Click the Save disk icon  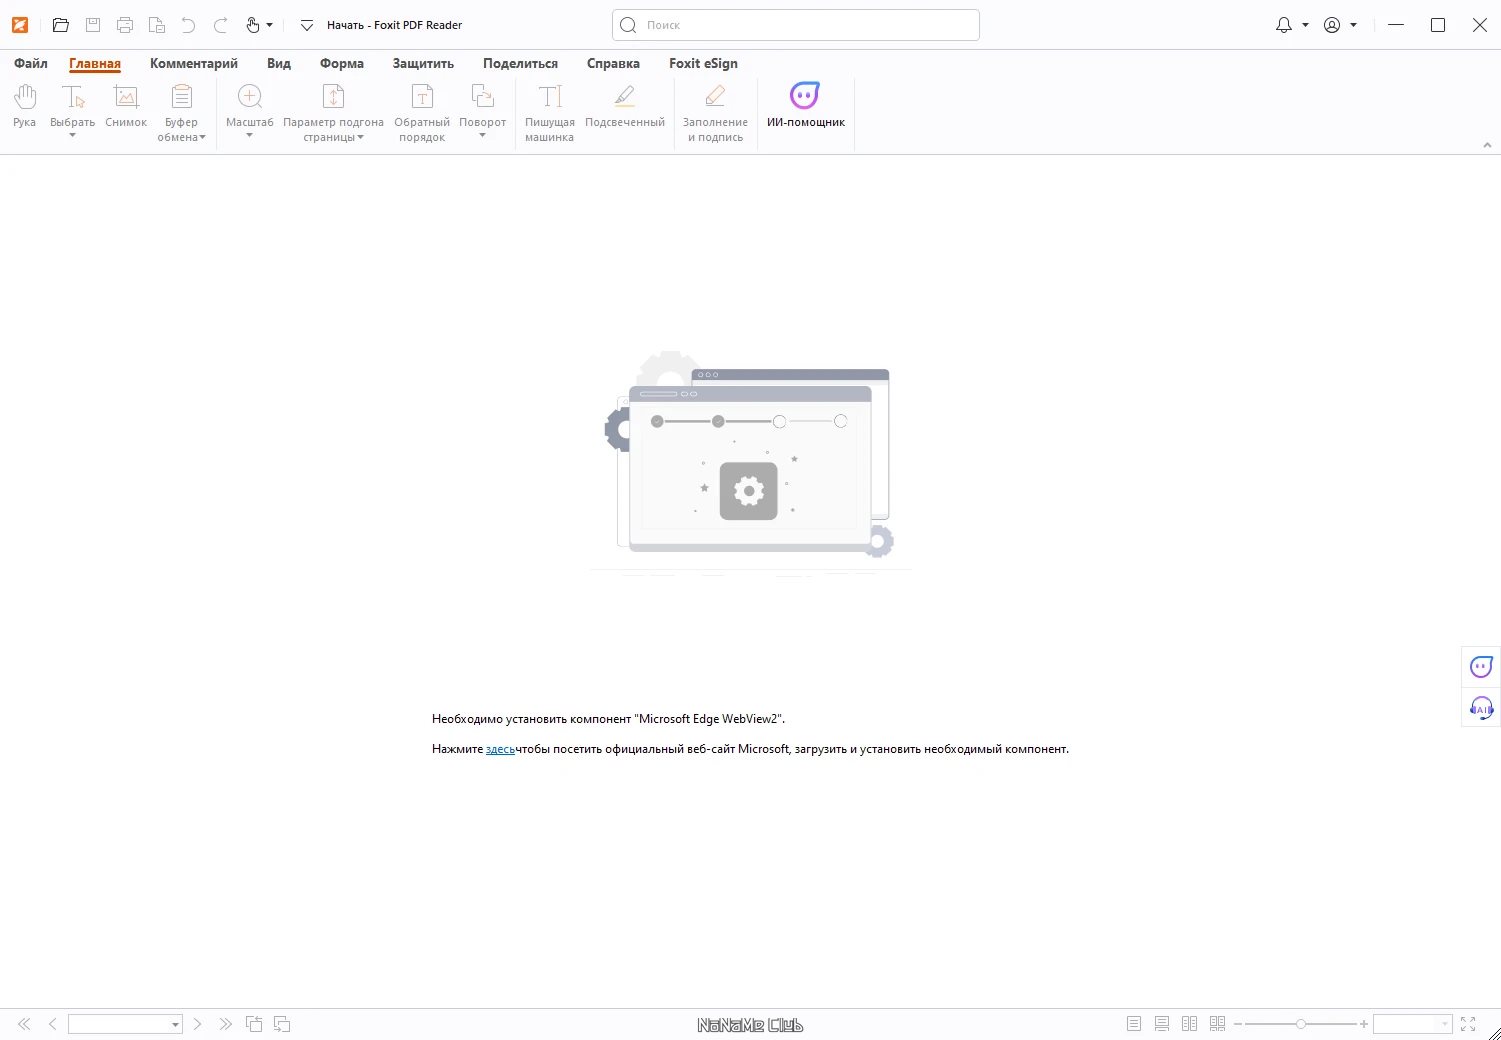pyautogui.click(x=93, y=25)
